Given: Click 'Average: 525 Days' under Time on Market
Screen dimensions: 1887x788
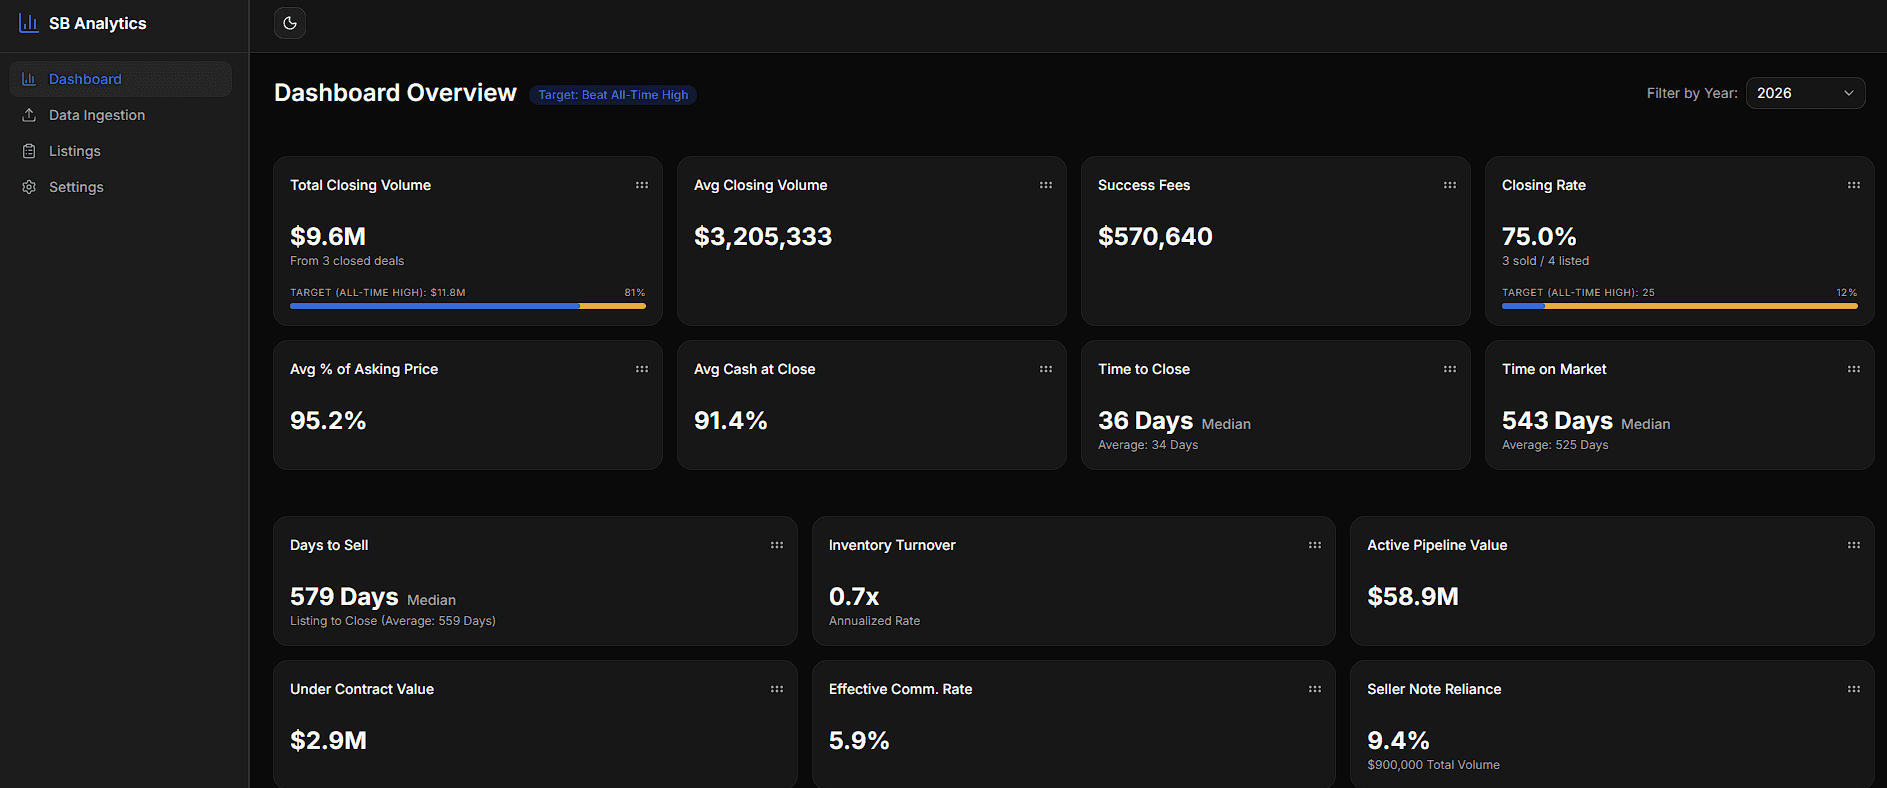Looking at the screenshot, I should tap(1555, 445).
